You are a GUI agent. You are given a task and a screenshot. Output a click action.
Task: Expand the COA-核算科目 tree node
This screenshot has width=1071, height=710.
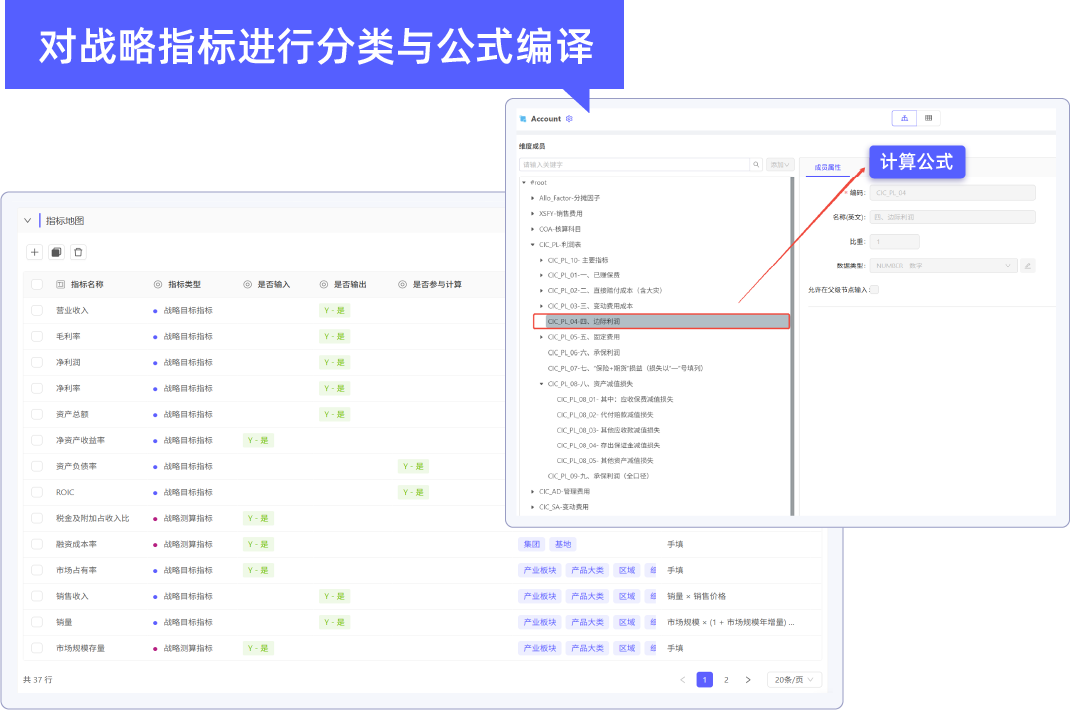(533, 229)
